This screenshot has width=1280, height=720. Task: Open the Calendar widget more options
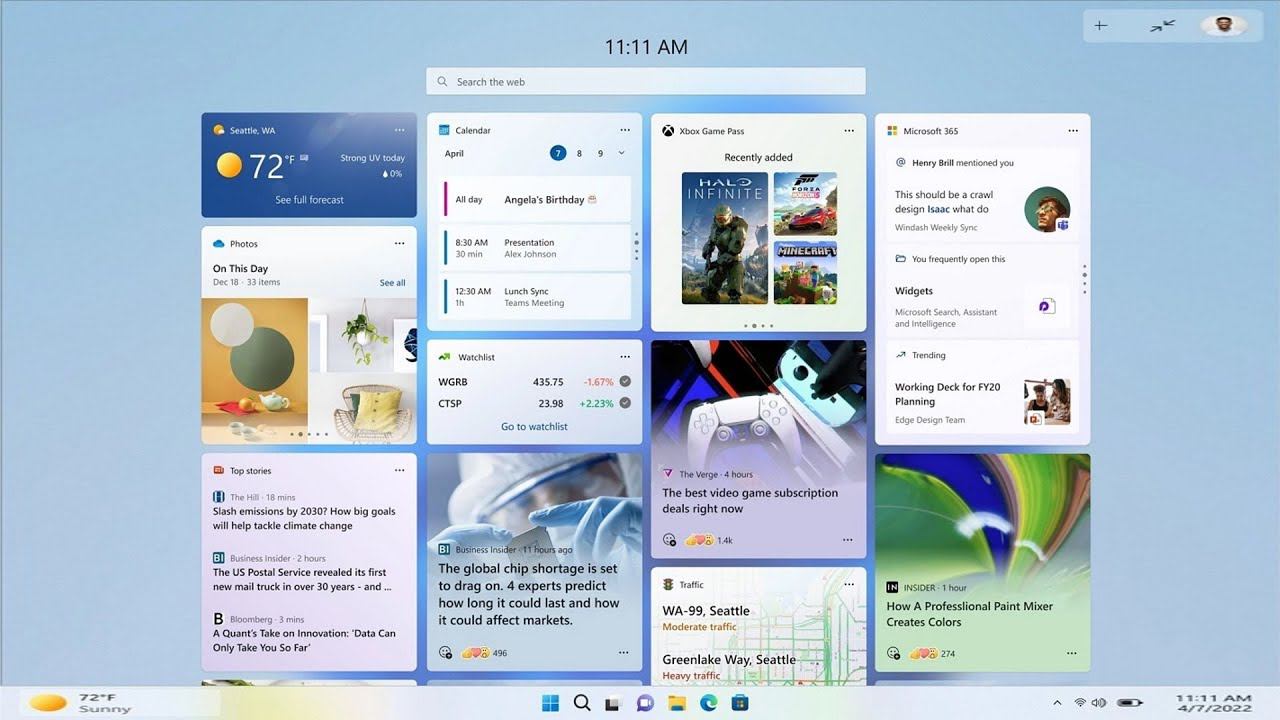[625, 130]
